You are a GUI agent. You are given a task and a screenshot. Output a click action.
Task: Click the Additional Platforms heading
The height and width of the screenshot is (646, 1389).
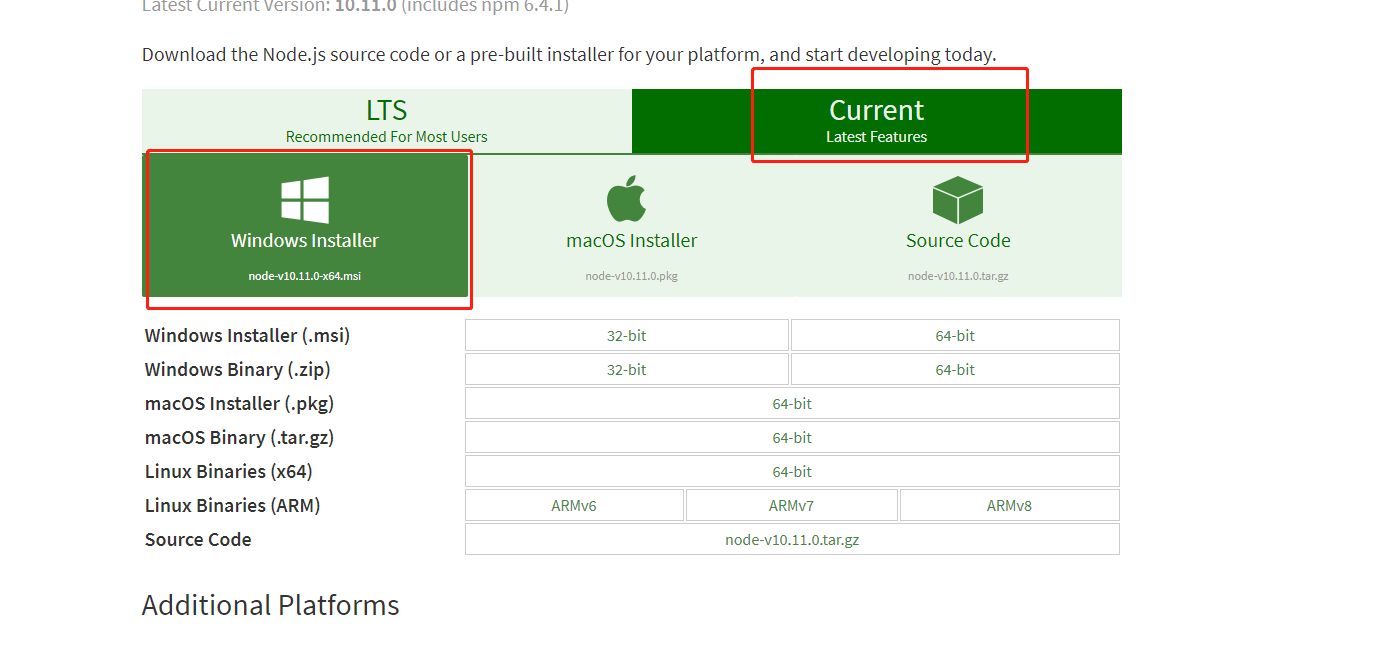pos(271,605)
